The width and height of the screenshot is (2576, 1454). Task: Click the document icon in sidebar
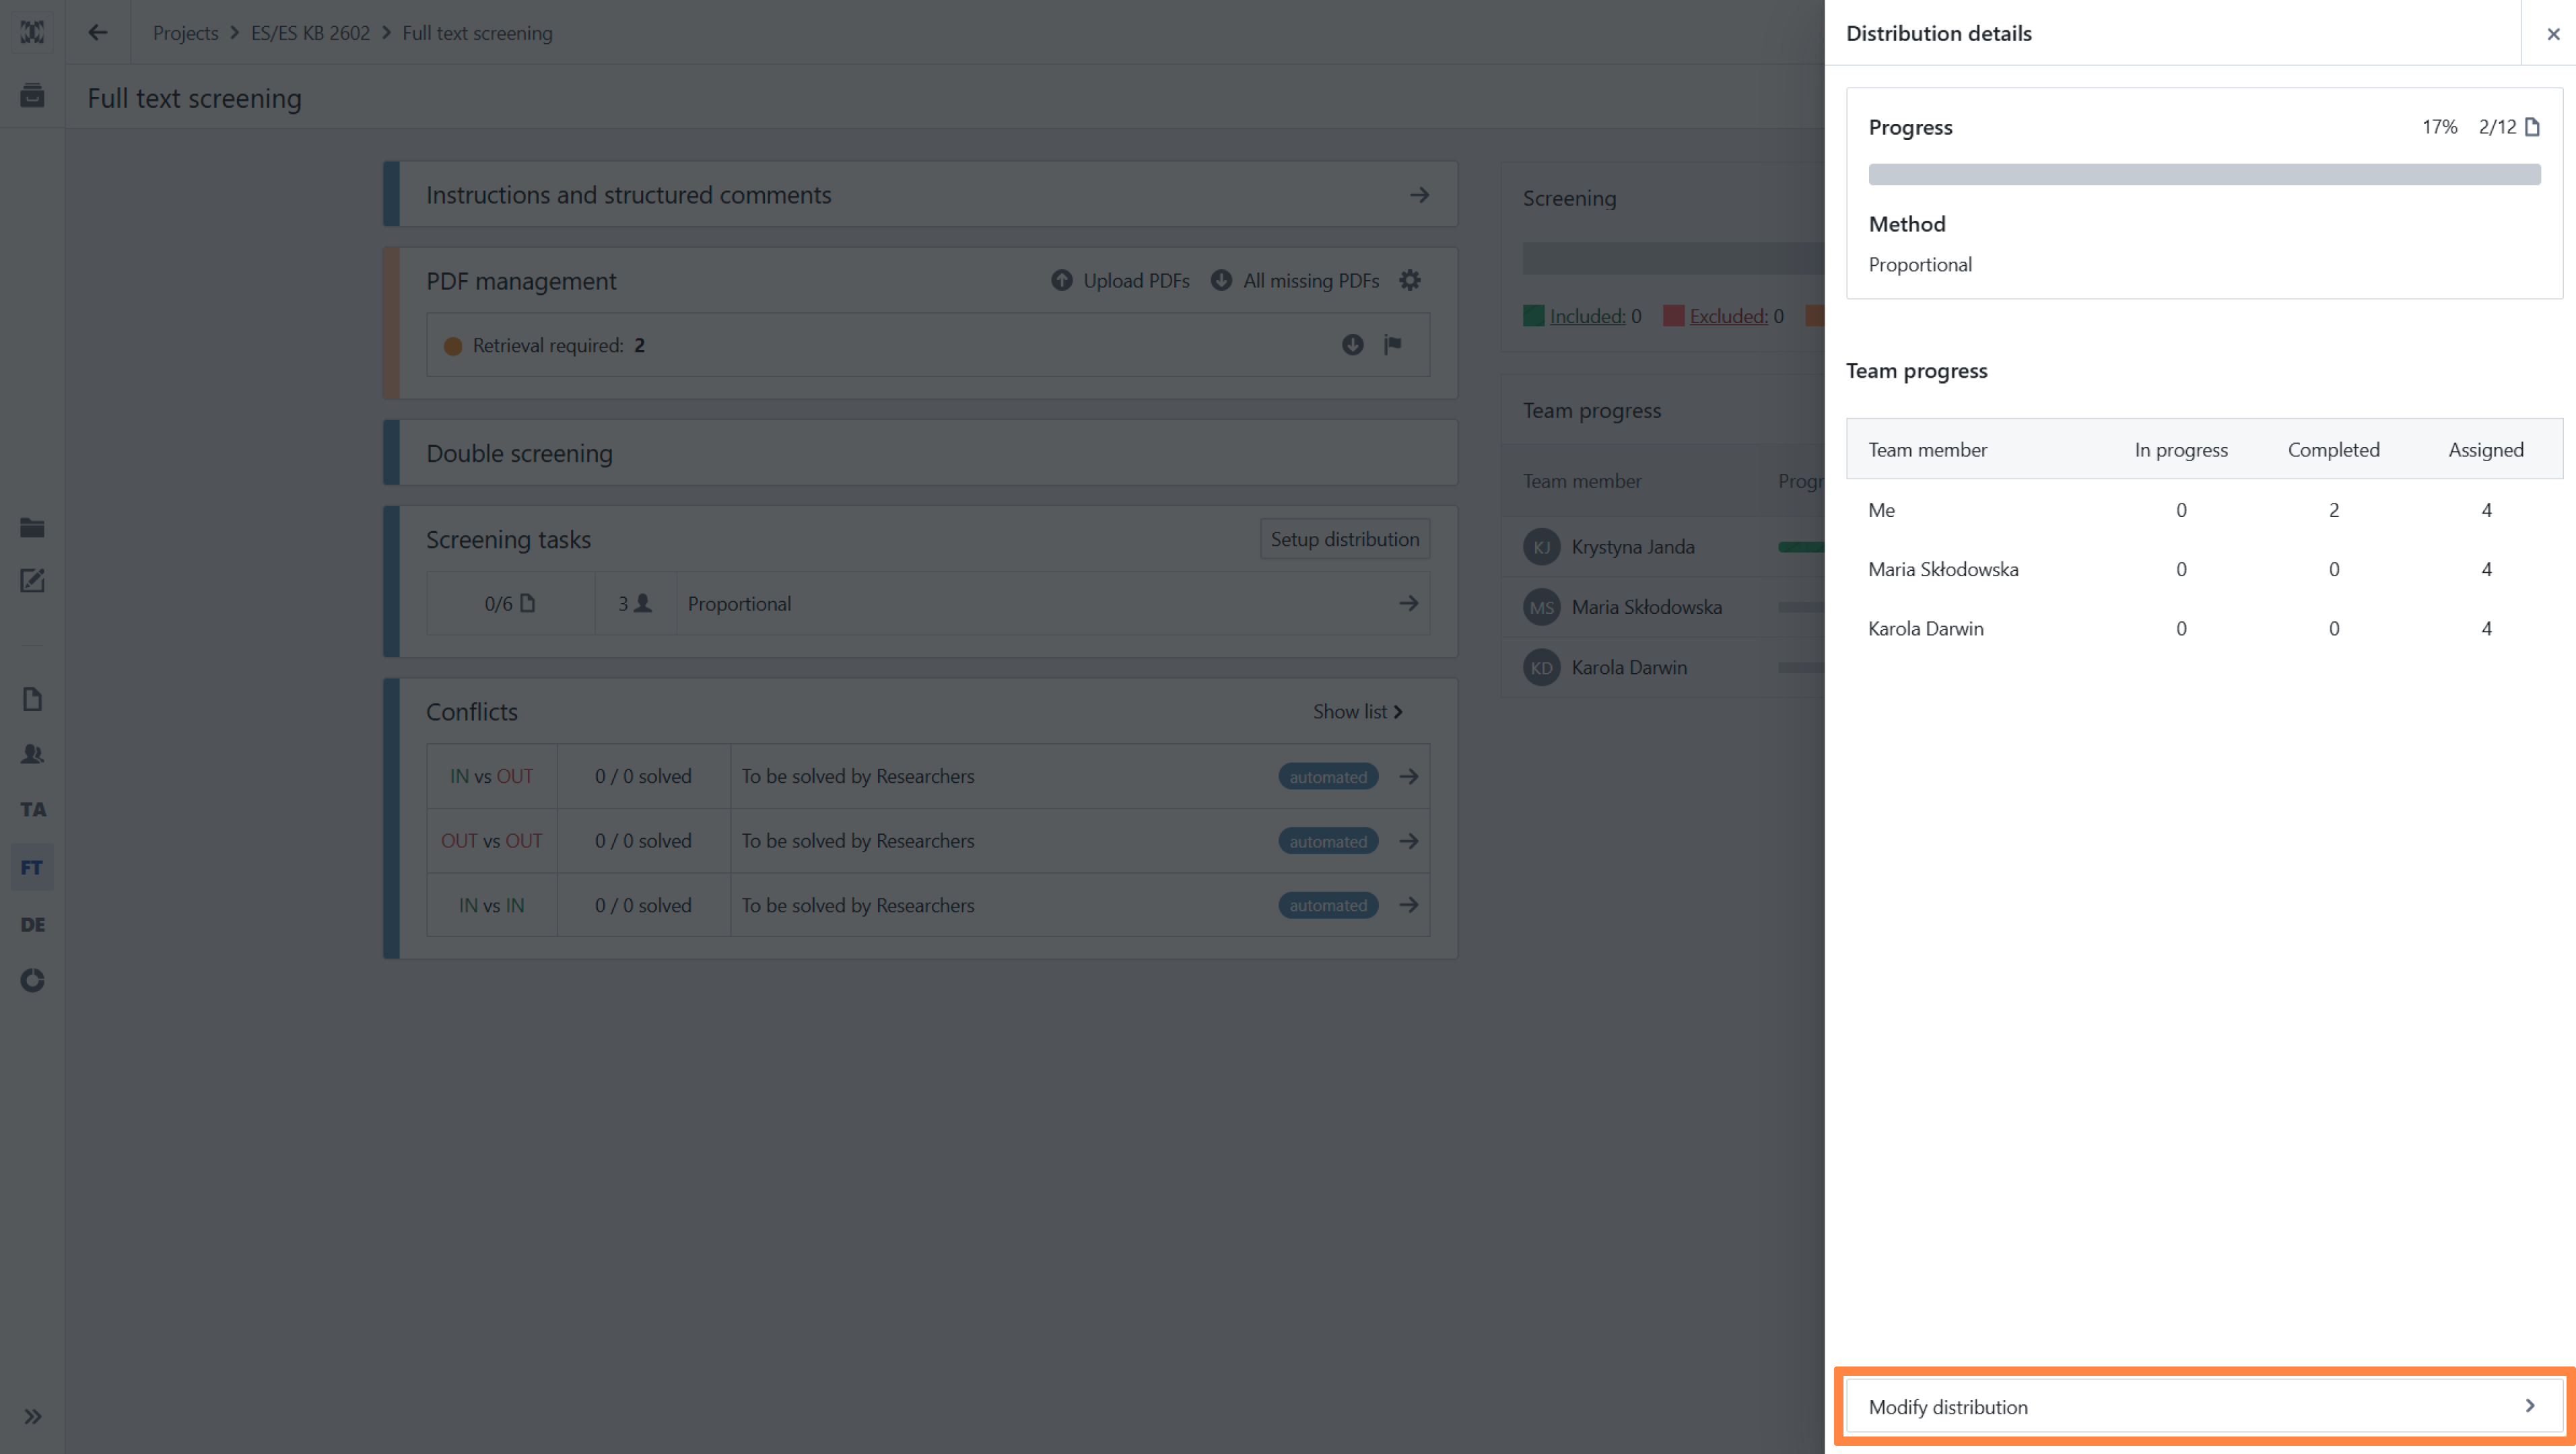pyautogui.click(x=32, y=698)
